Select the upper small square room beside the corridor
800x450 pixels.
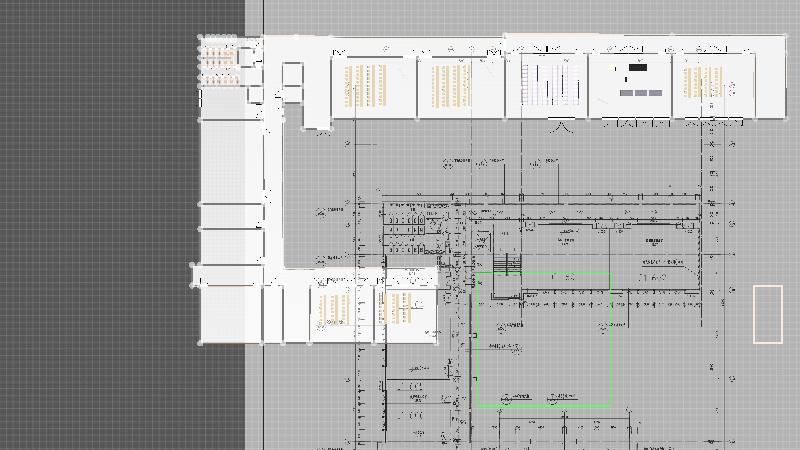pos(292,74)
